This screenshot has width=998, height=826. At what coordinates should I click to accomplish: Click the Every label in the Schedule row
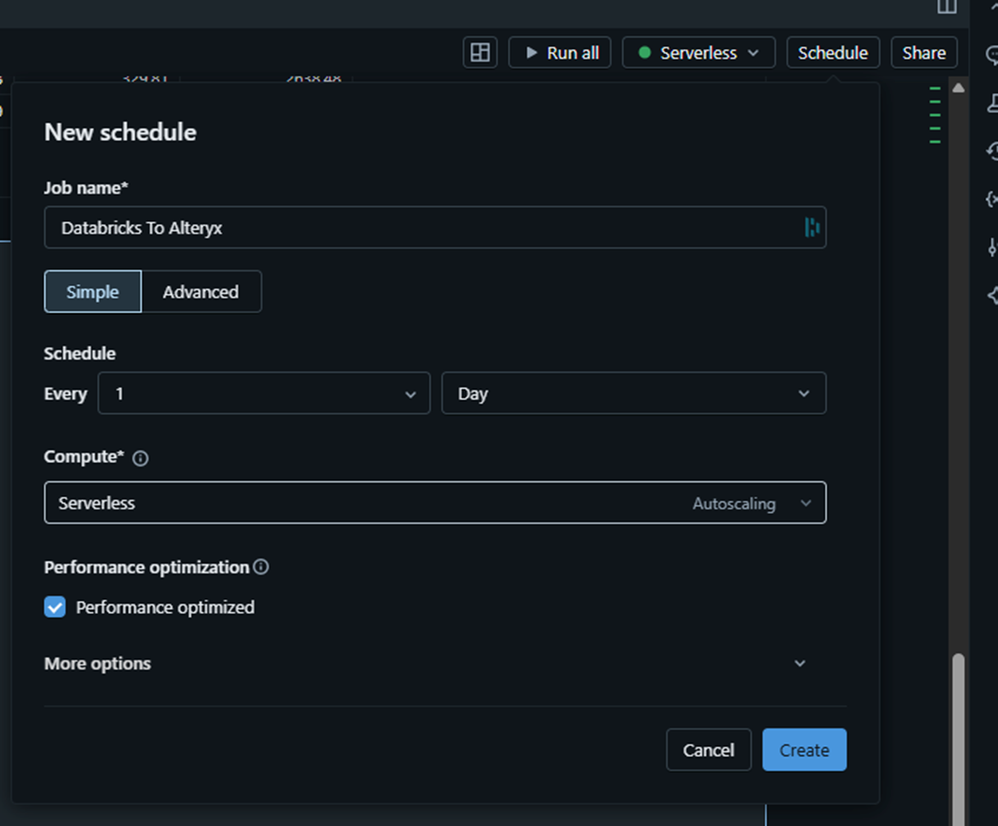[66, 394]
